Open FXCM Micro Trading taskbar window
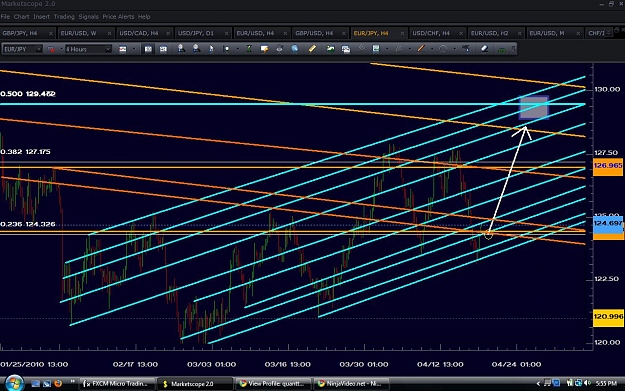 (116, 383)
